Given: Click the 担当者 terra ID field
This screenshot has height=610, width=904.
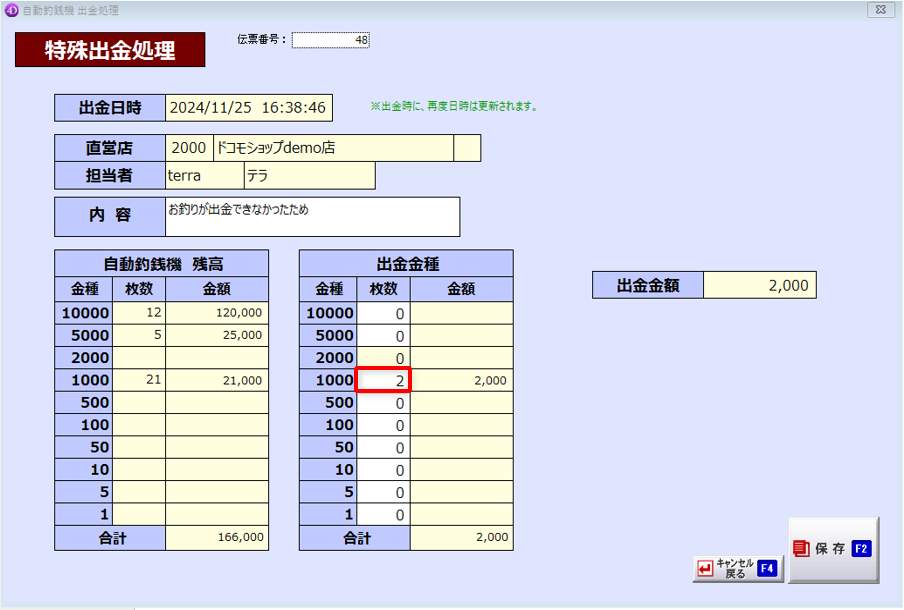Looking at the screenshot, I should 204,176.
